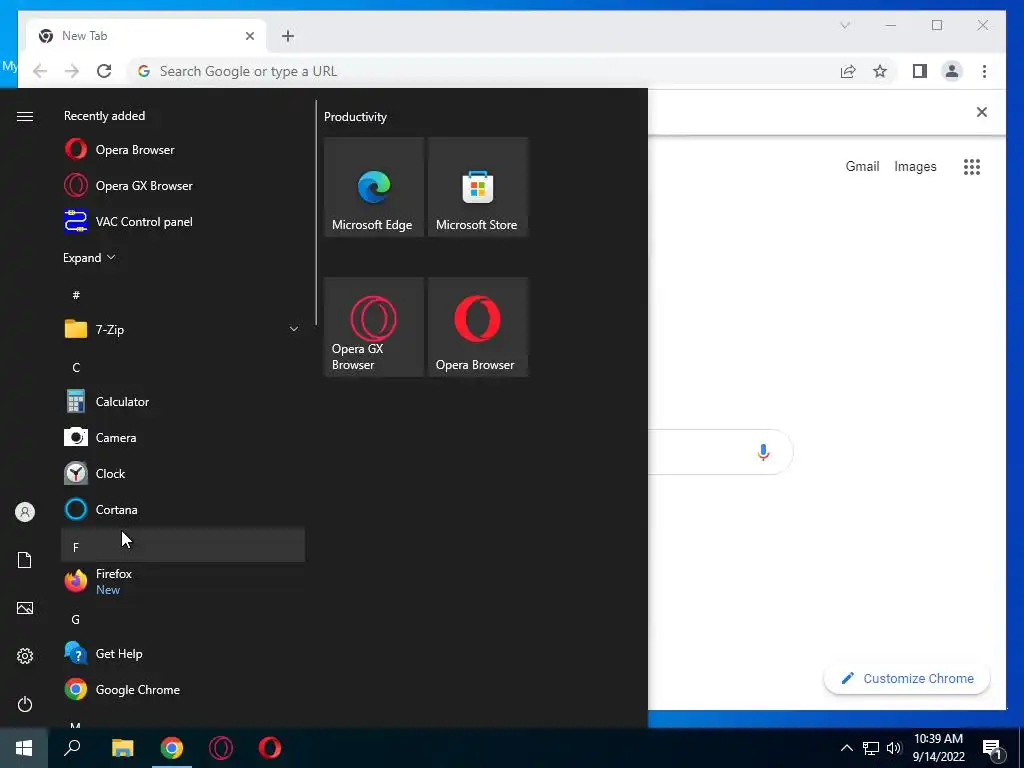Open the Google apps grid
This screenshot has width=1024, height=768.
[972, 167]
